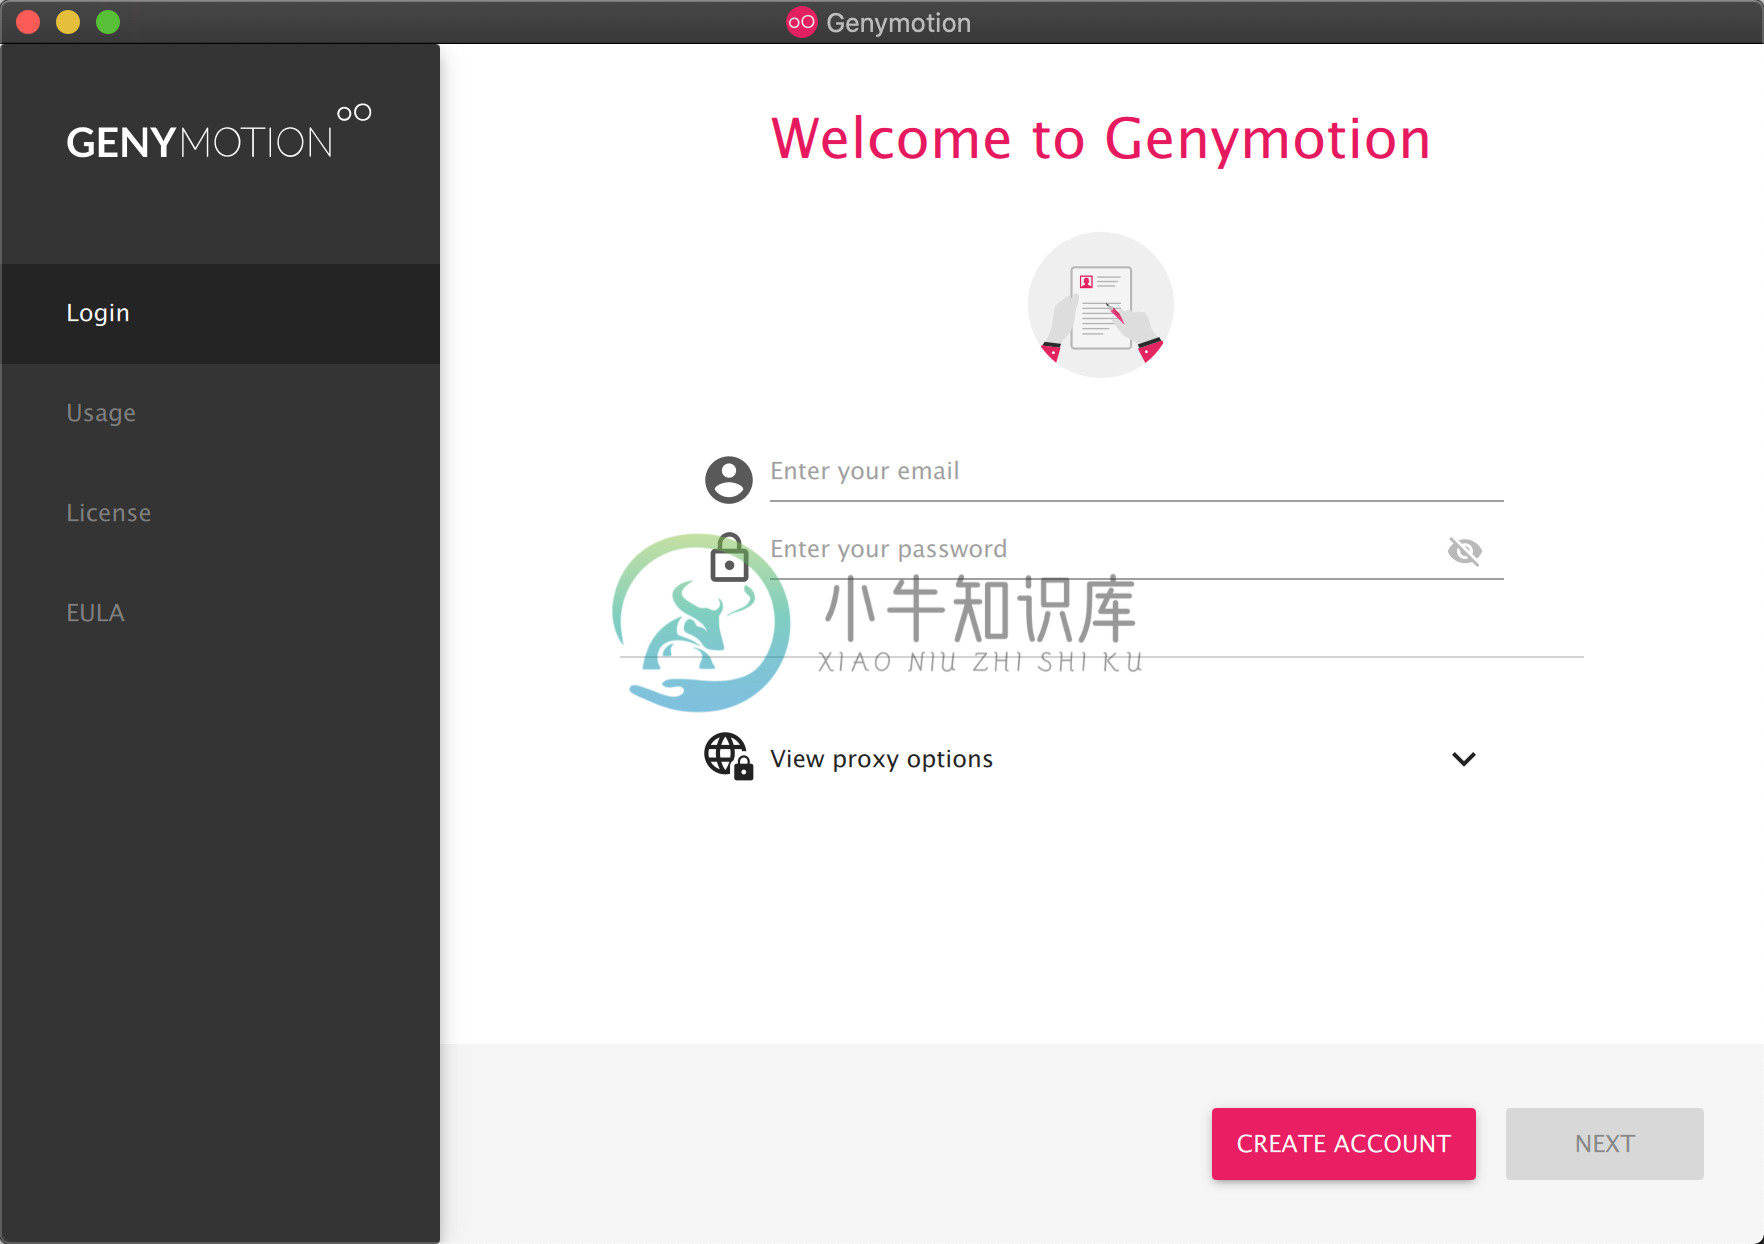1764x1244 pixels.
Task: Expand the View proxy options chevron
Action: click(x=1464, y=759)
